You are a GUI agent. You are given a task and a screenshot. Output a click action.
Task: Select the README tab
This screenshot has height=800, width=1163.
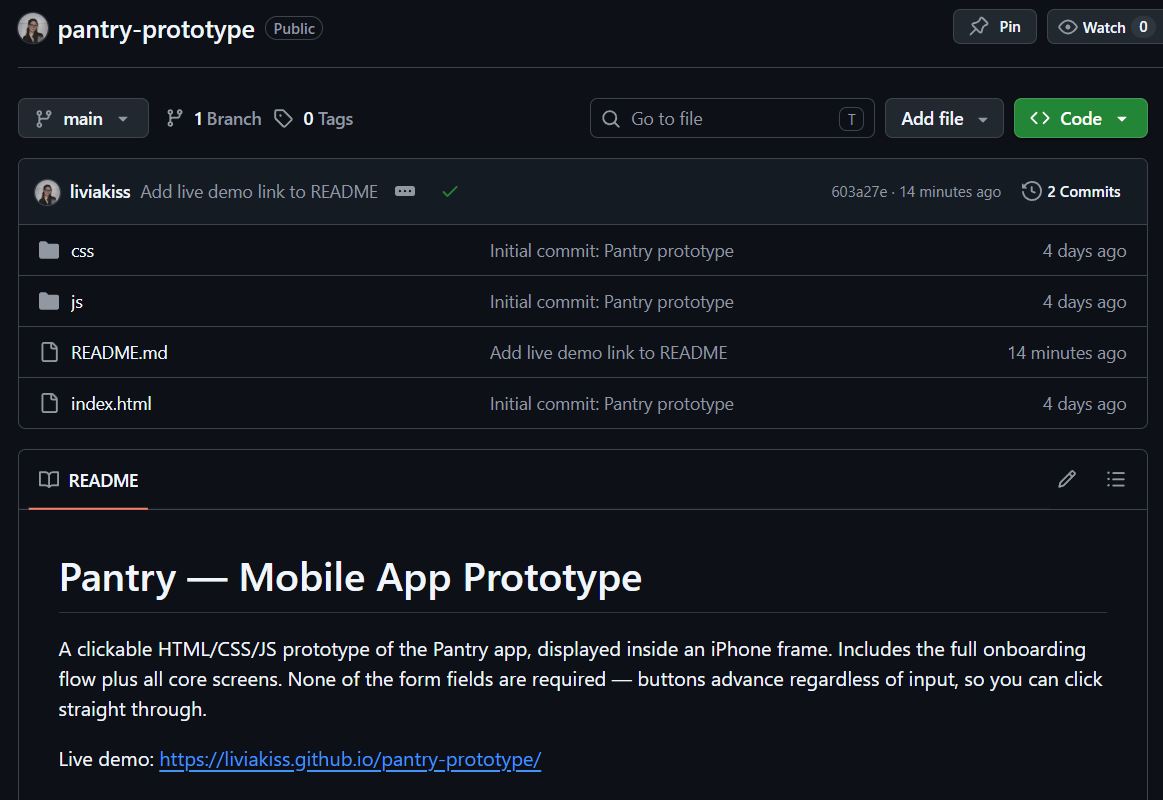pyautogui.click(x=88, y=480)
